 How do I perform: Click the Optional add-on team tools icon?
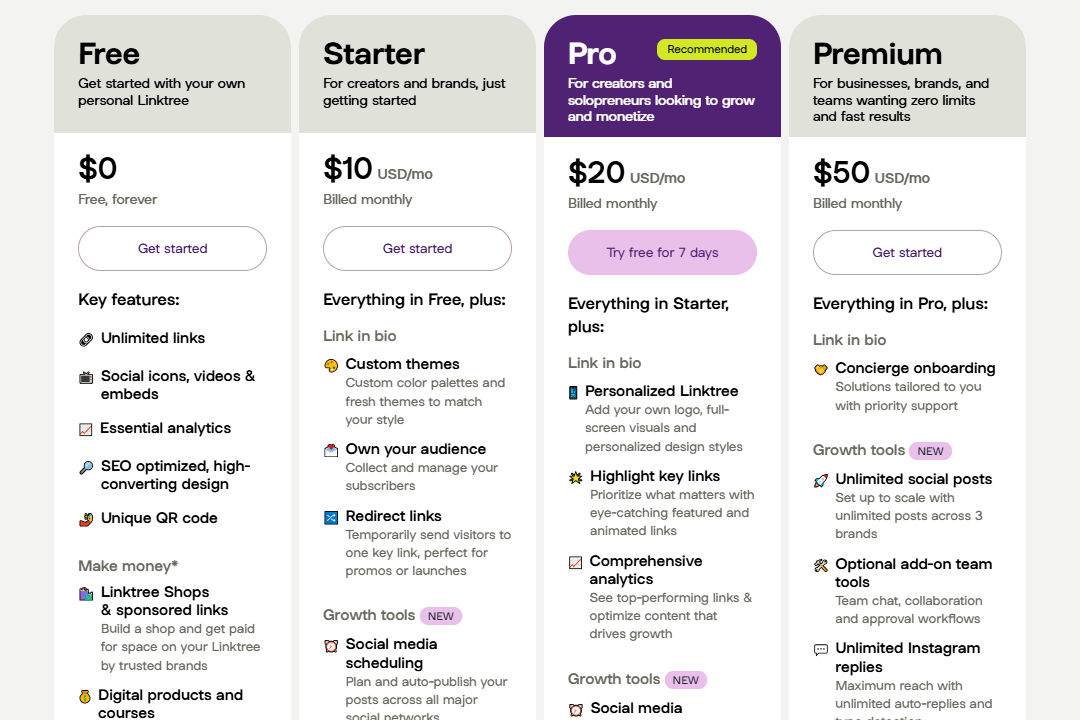[x=821, y=565]
